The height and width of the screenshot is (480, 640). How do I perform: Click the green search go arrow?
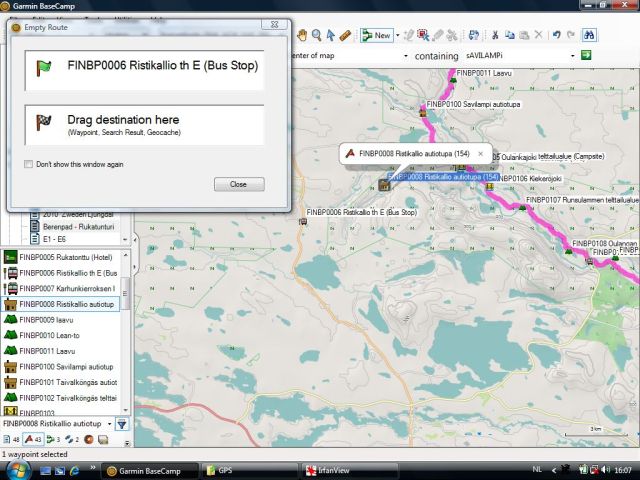coord(587,56)
